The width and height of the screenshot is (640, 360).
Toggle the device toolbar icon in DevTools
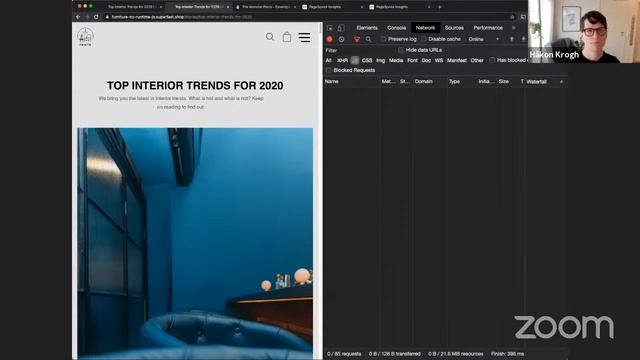point(341,28)
